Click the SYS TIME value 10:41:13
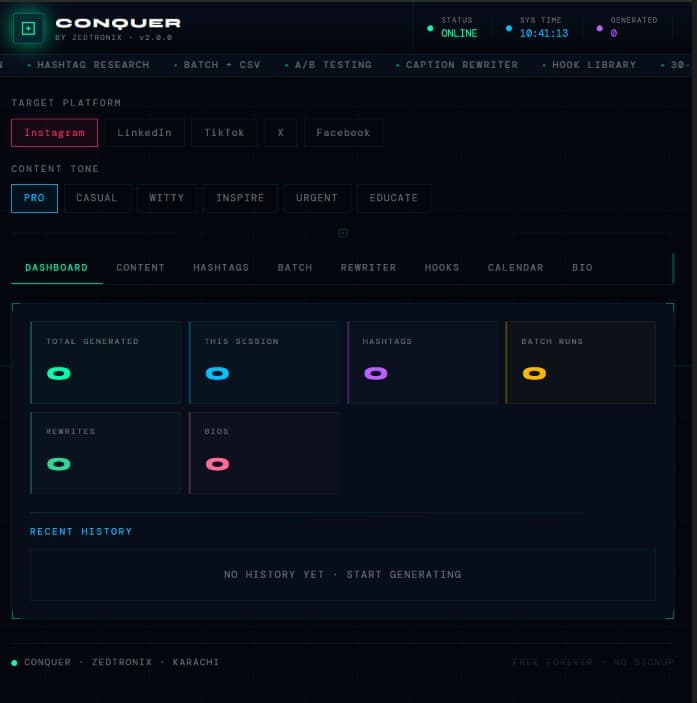Screen dimensions: 697x703 pos(544,33)
